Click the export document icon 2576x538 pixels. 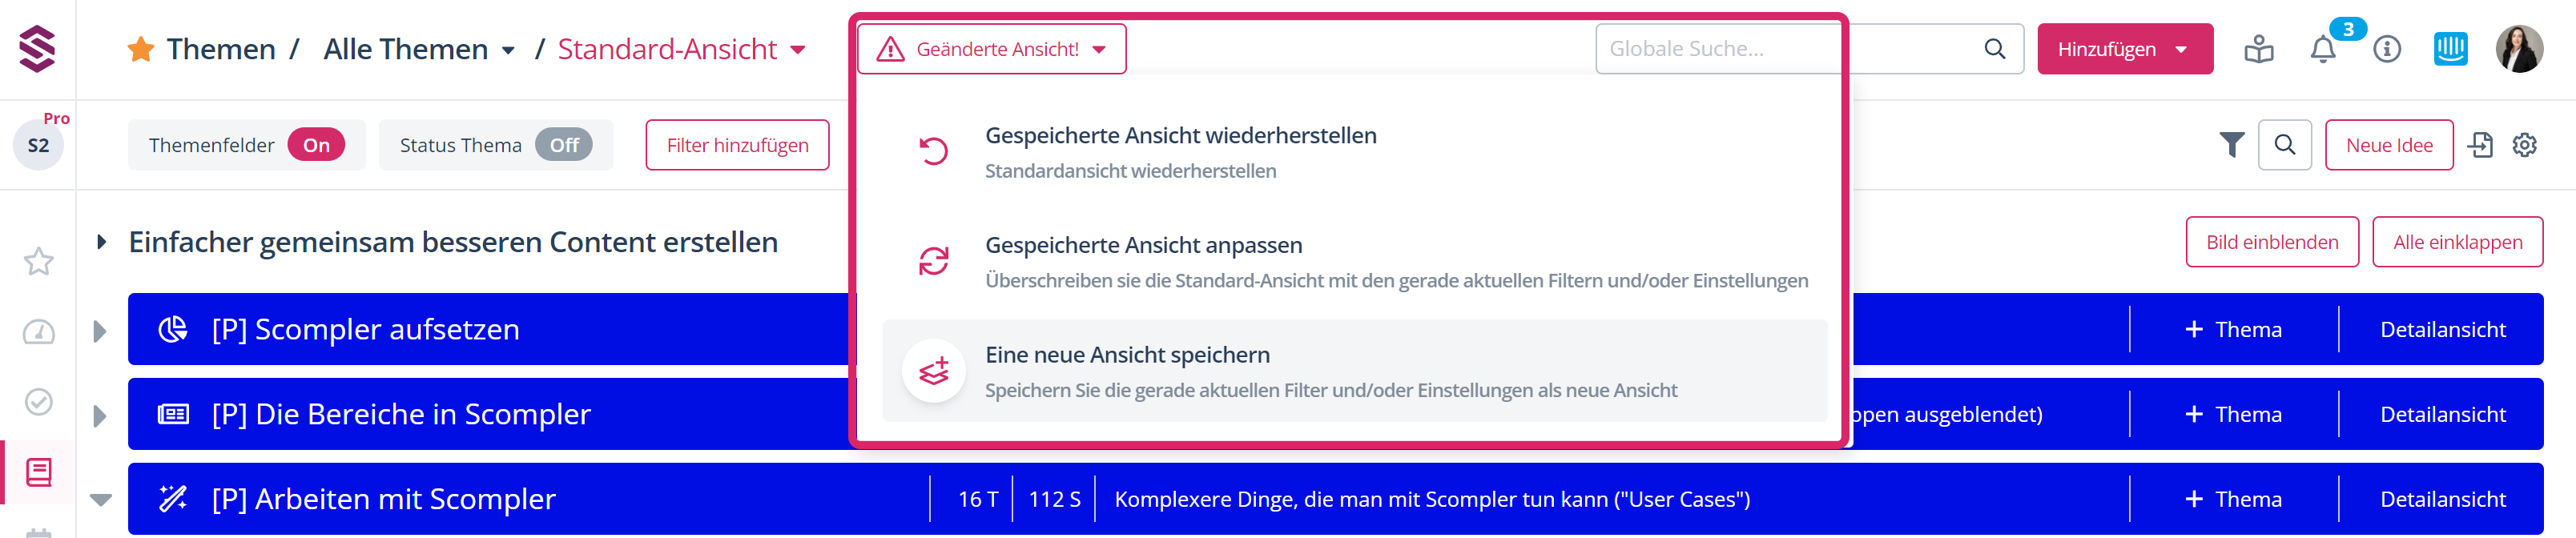click(x=2480, y=146)
